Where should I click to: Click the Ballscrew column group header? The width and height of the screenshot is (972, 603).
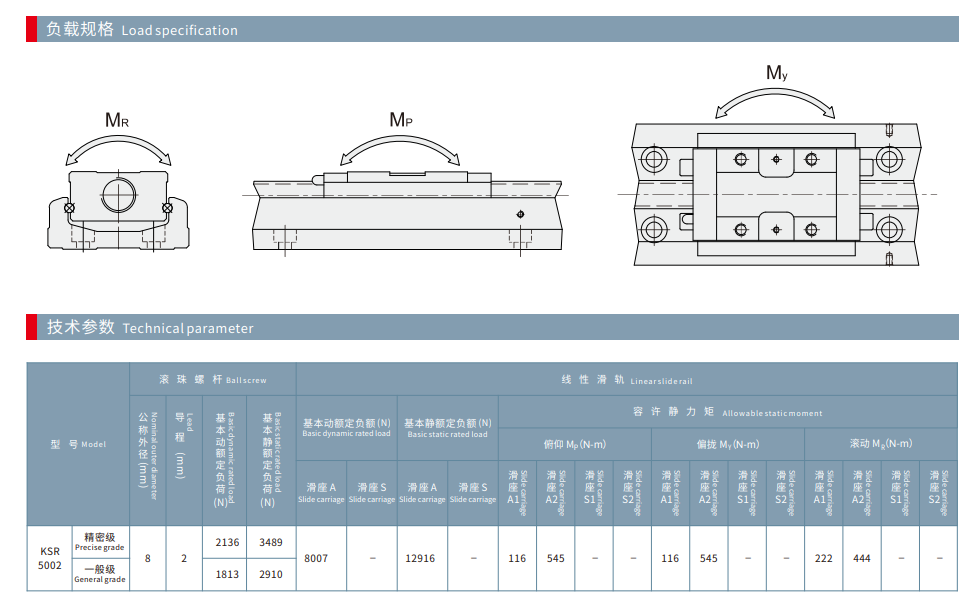click(x=212, y=380)
